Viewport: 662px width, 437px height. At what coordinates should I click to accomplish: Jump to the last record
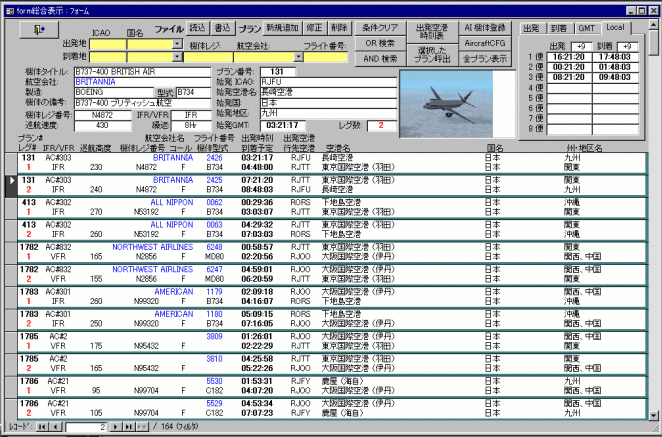(x=128, y=426)
